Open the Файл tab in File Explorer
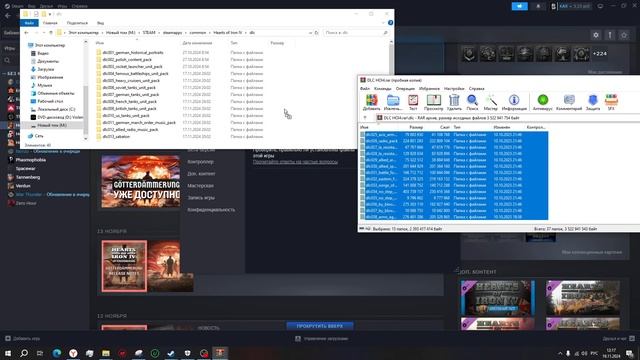This screenshot has width=640, height=360. coord(29,23)
